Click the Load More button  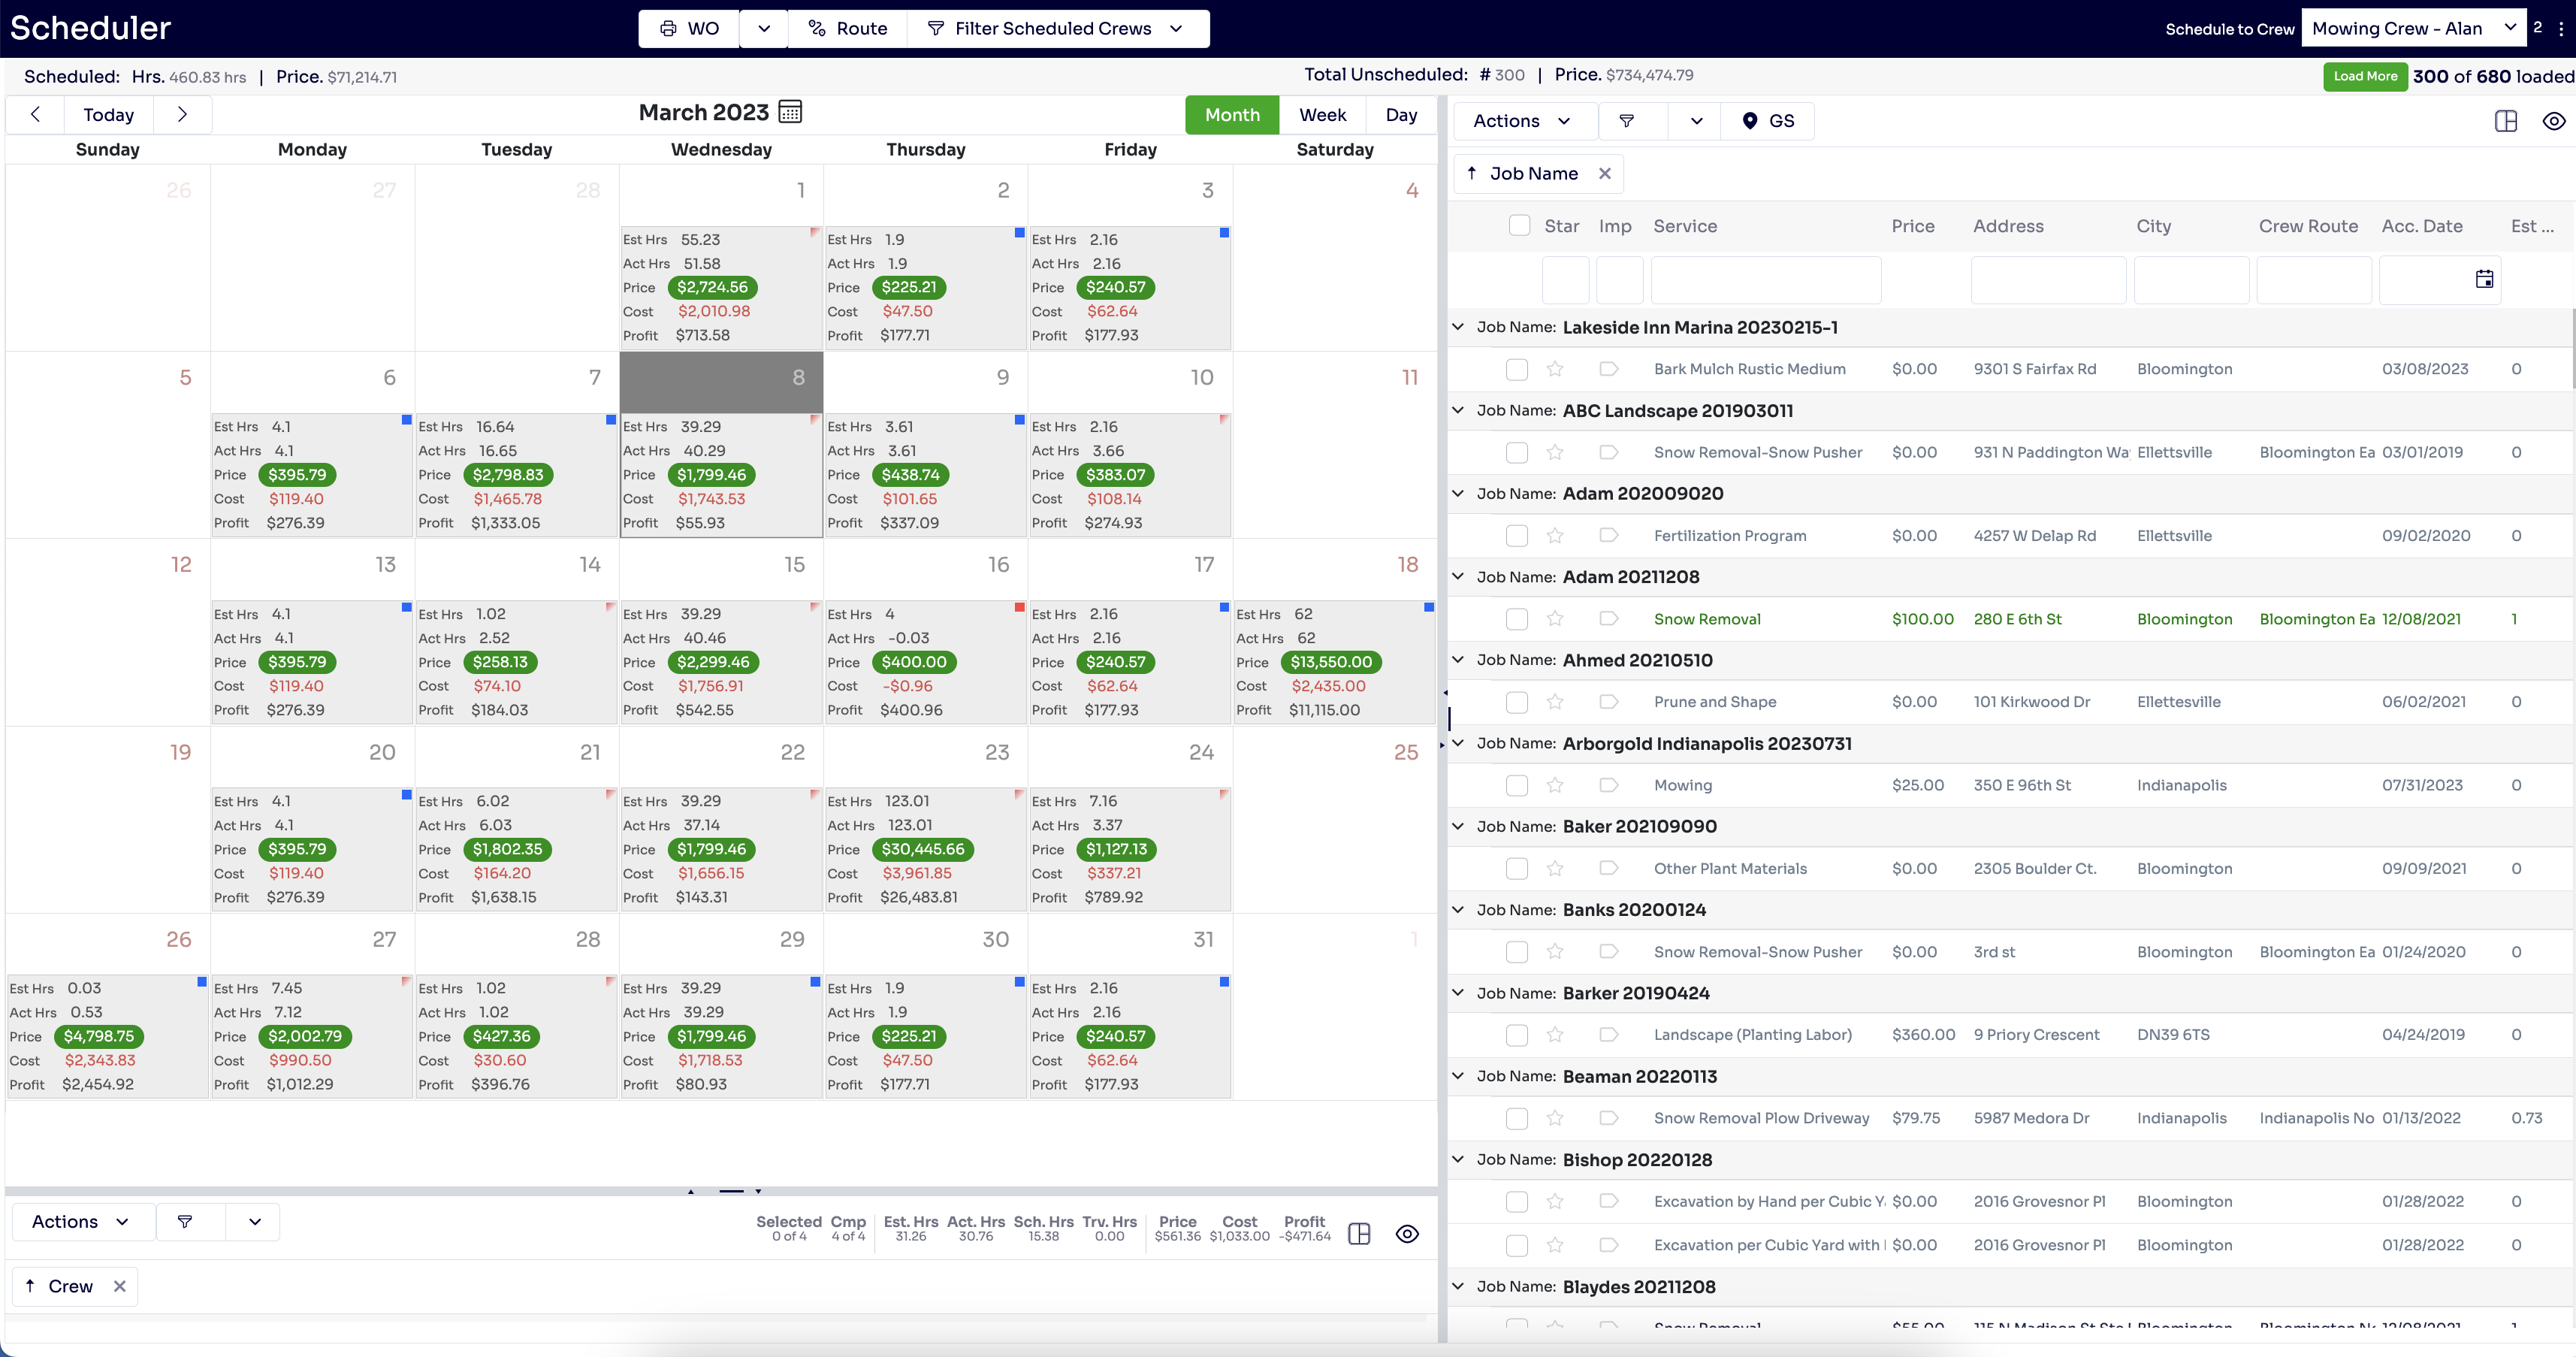point(2364,76)
